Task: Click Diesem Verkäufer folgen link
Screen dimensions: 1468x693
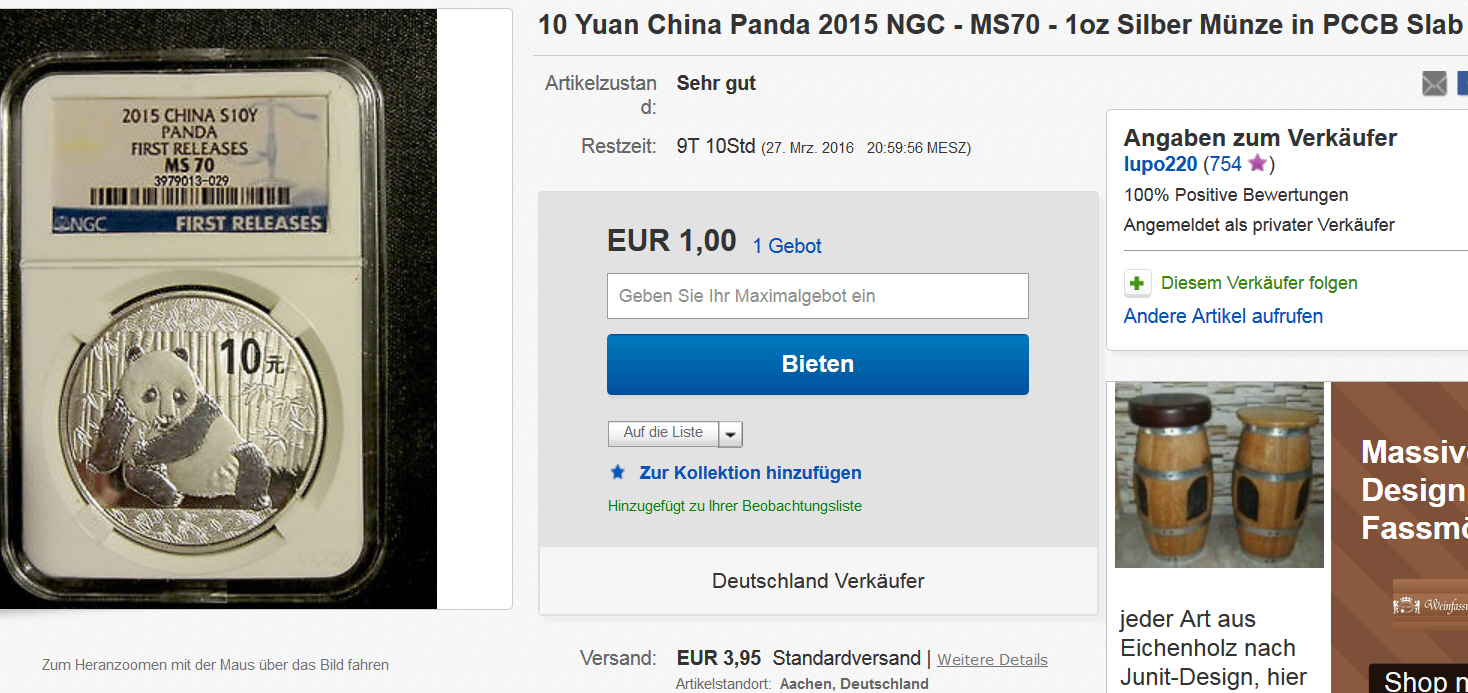Action: click(1259, 283)
